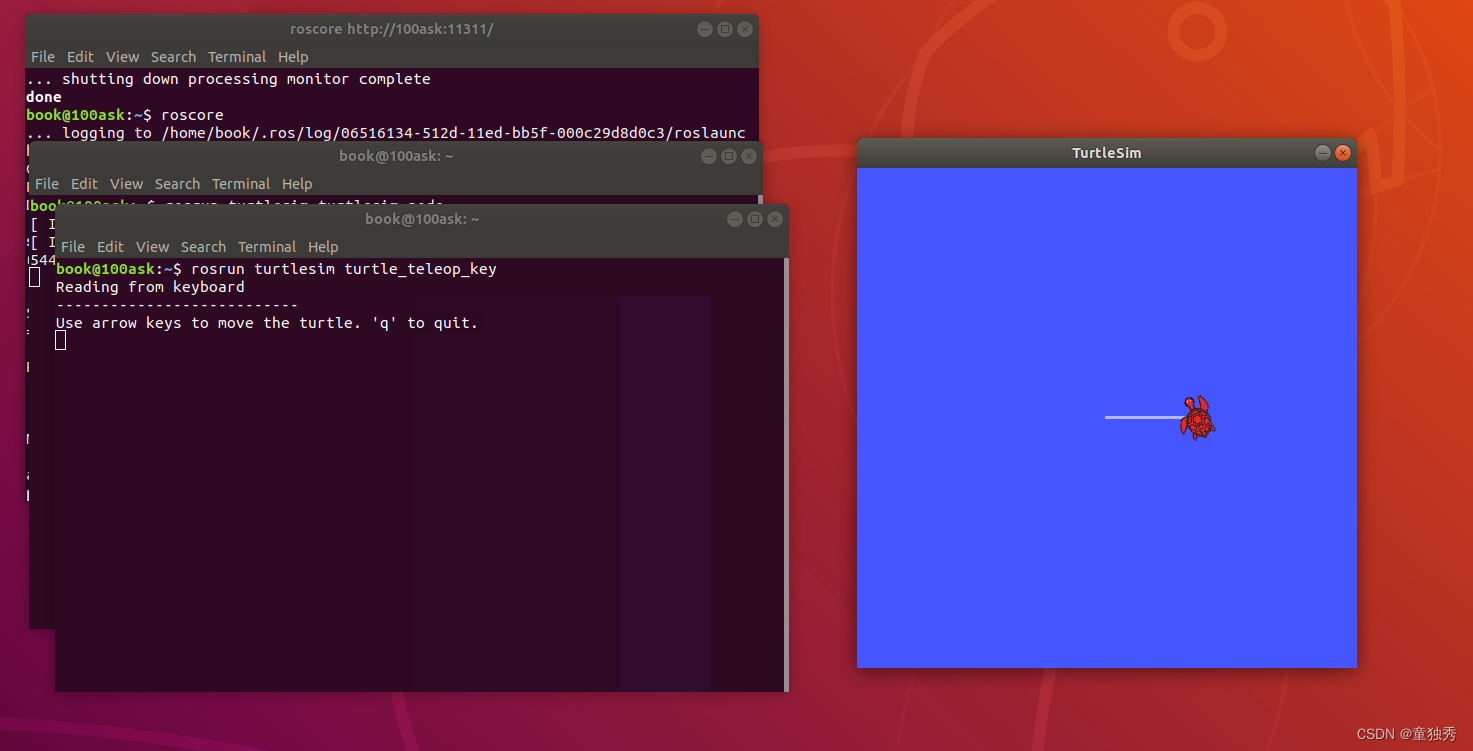This screenshot has height=751, width=1473.
Task: Open Terminal menu in middle book@100ask terminal
Action: pyautogui.click(x=241, y=184)
